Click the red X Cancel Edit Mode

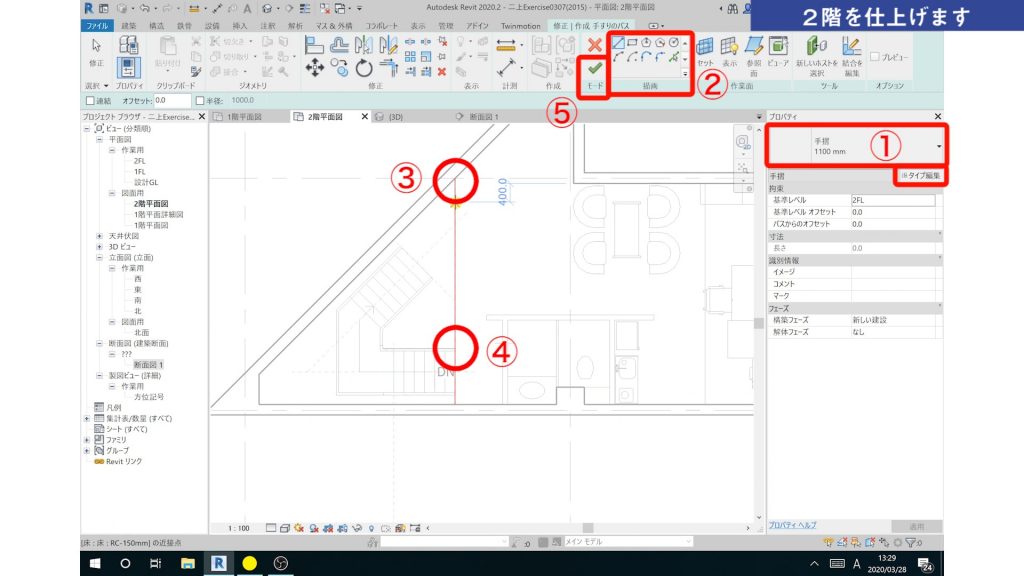click(595, 44)
